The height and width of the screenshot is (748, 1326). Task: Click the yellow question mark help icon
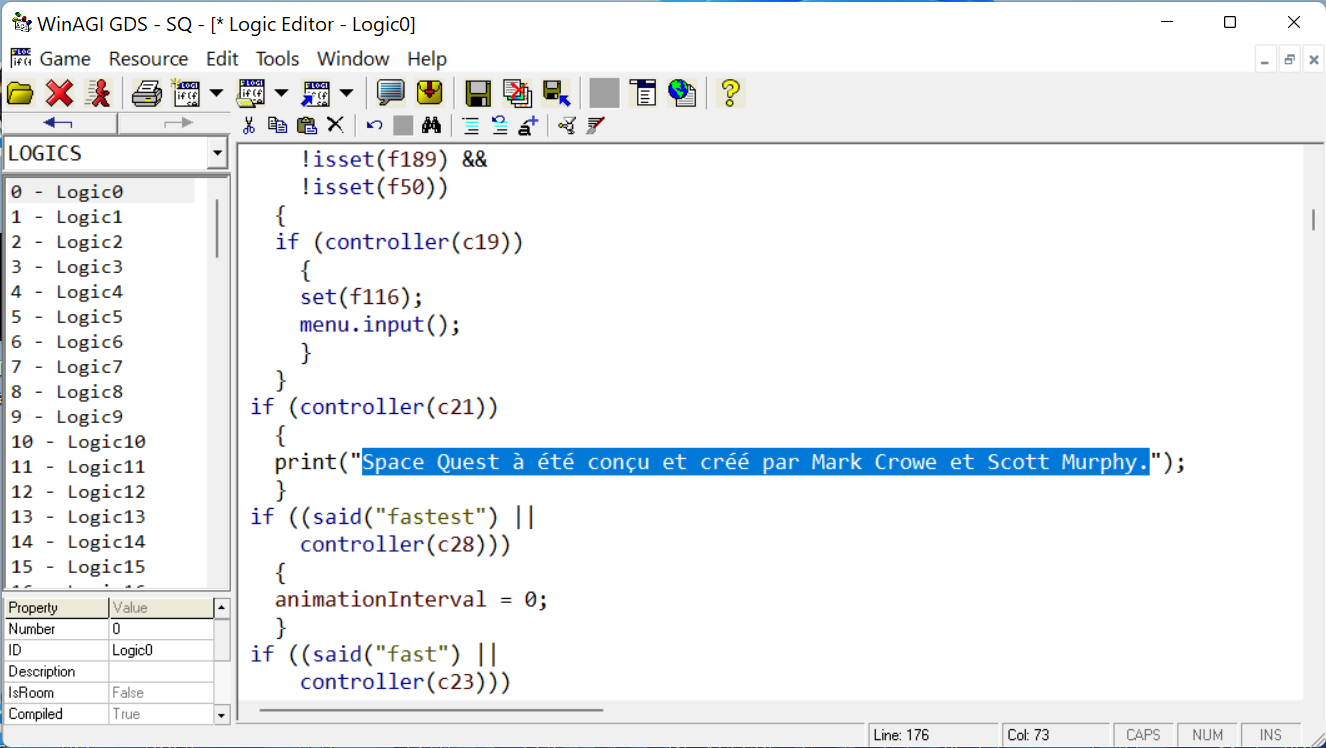[731, 93]
